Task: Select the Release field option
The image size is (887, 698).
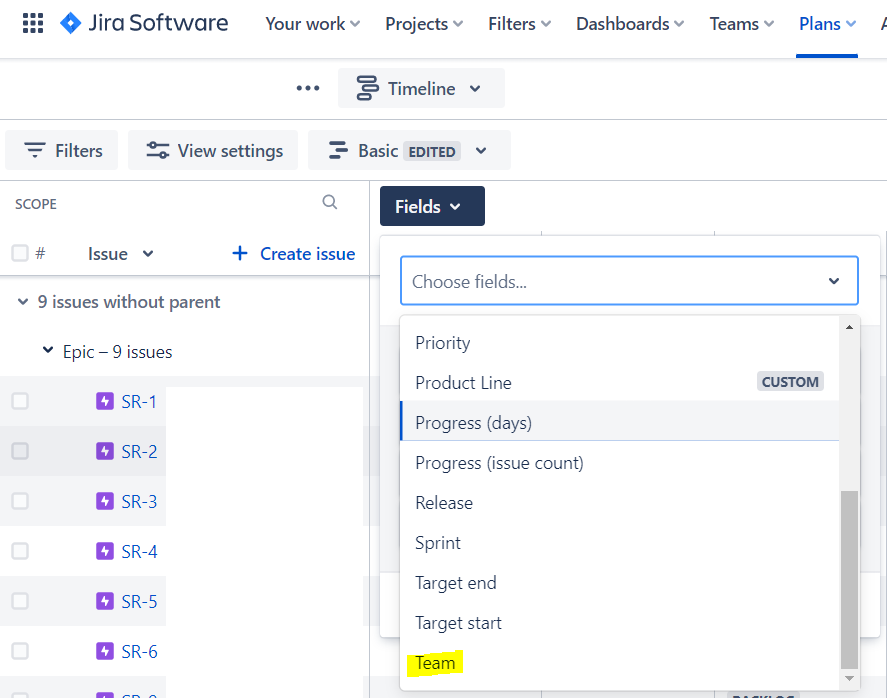Action: pos(619,503)
